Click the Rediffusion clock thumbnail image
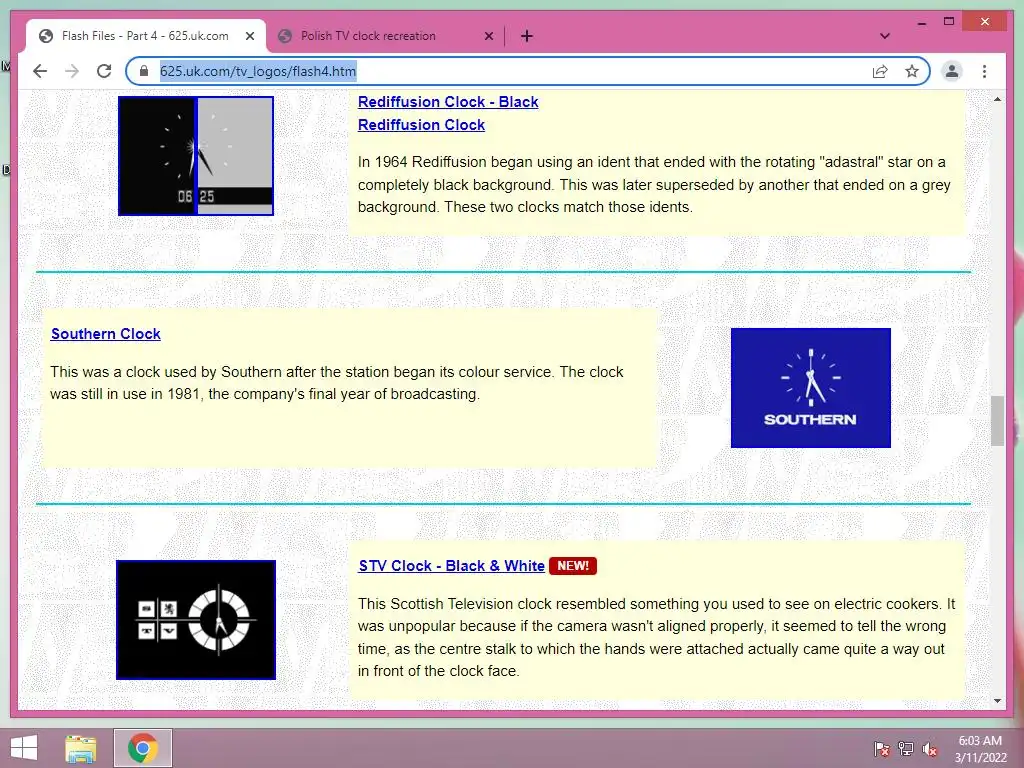 click(x=196, y=155)
